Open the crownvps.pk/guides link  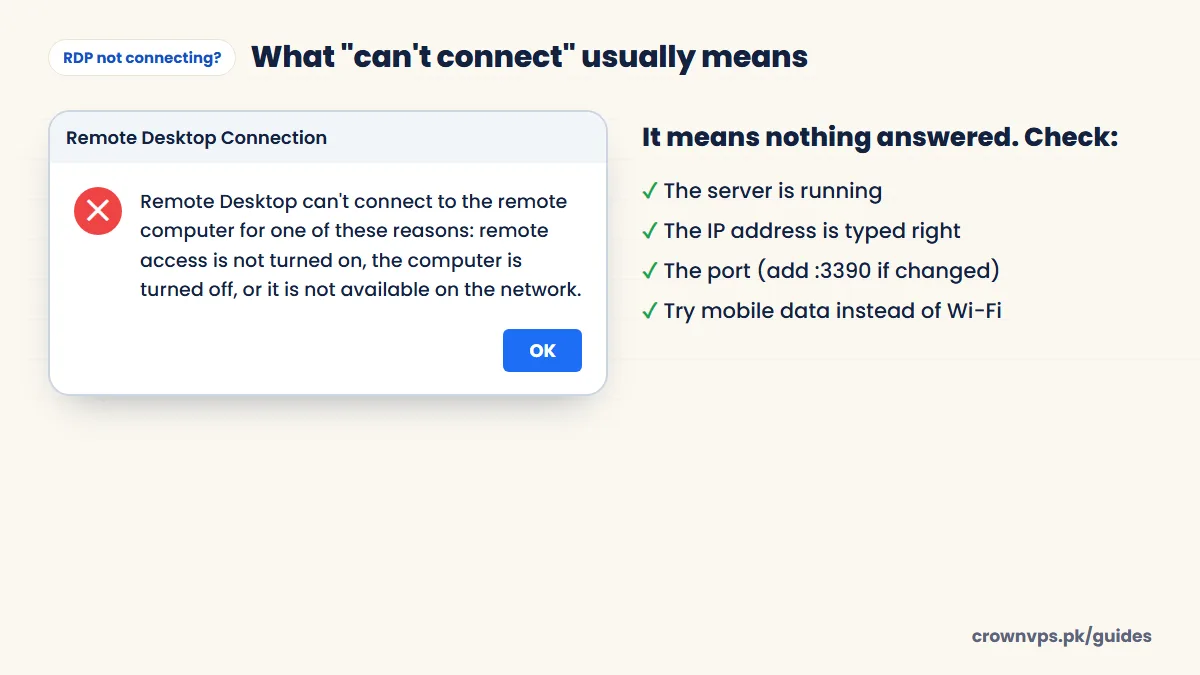coord(1062,636)
